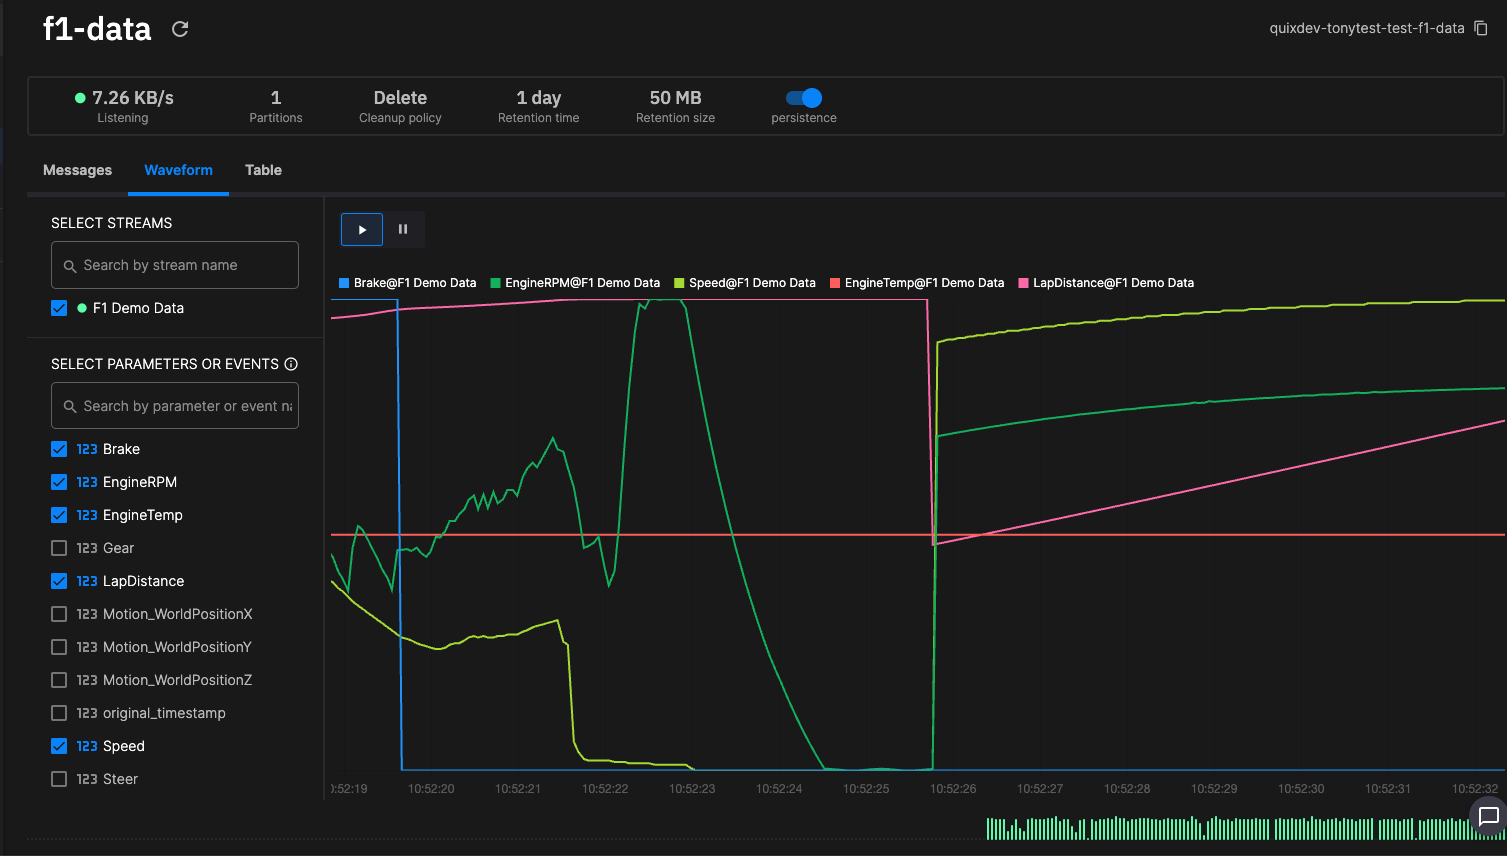The height and width of the screenshot is (856, 1507).
Task: Open the Table tab
Action: tap(263, 170)
